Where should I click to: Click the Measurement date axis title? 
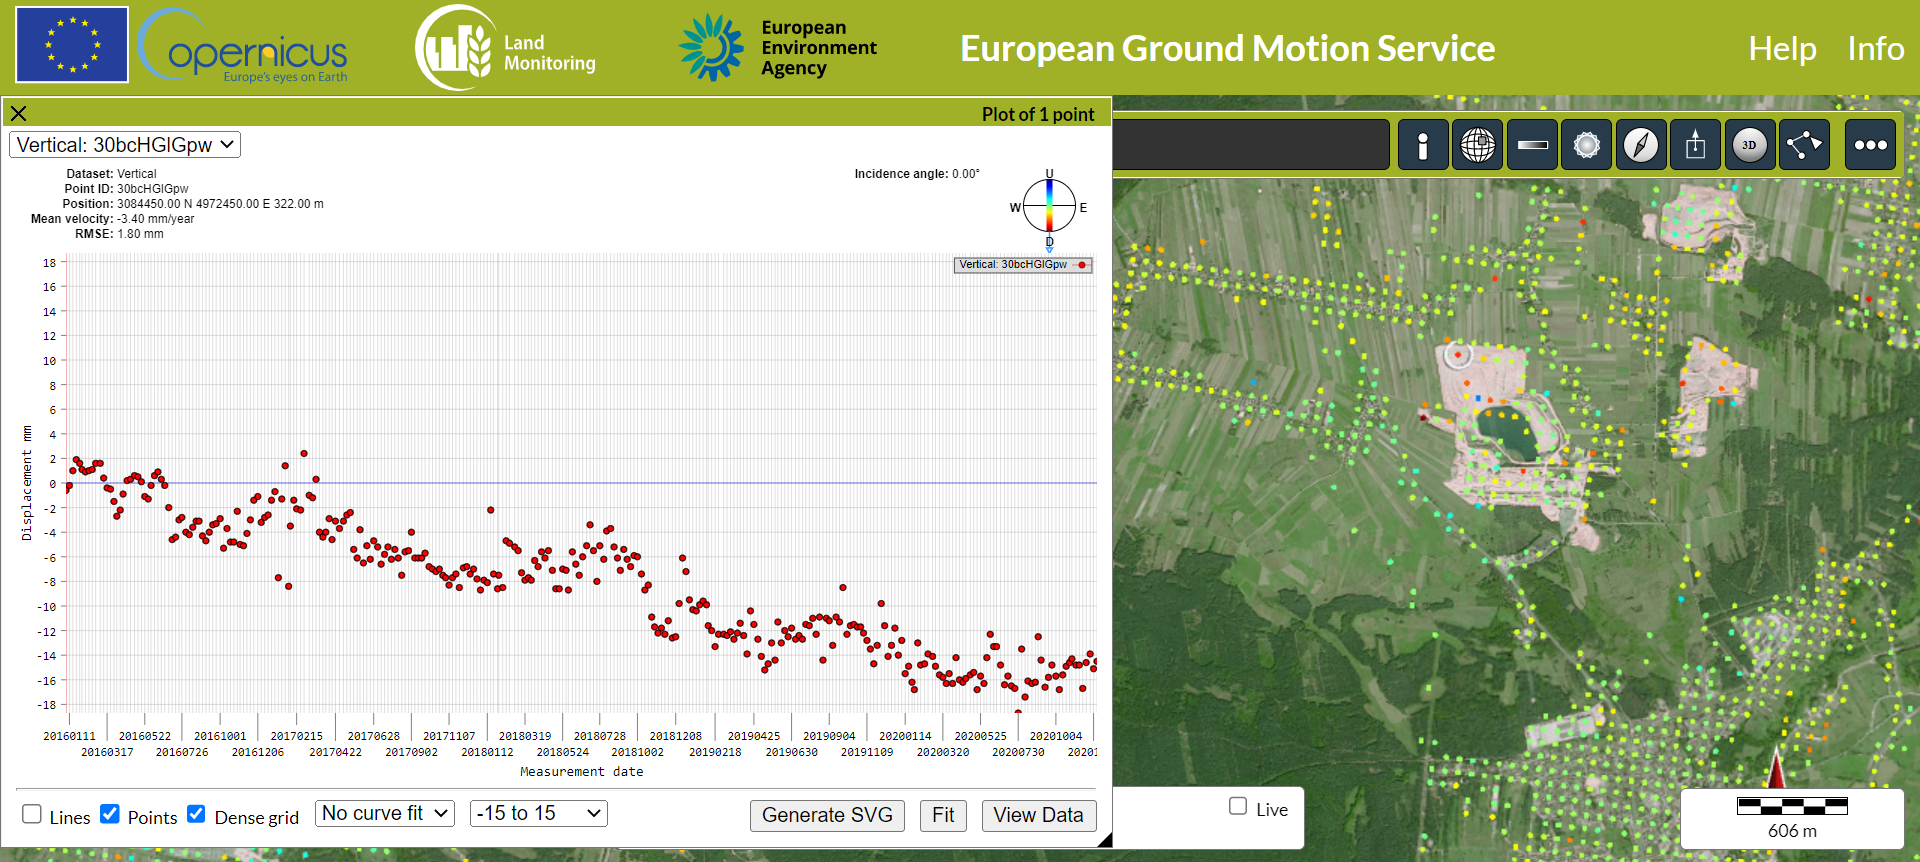[581, 772]
